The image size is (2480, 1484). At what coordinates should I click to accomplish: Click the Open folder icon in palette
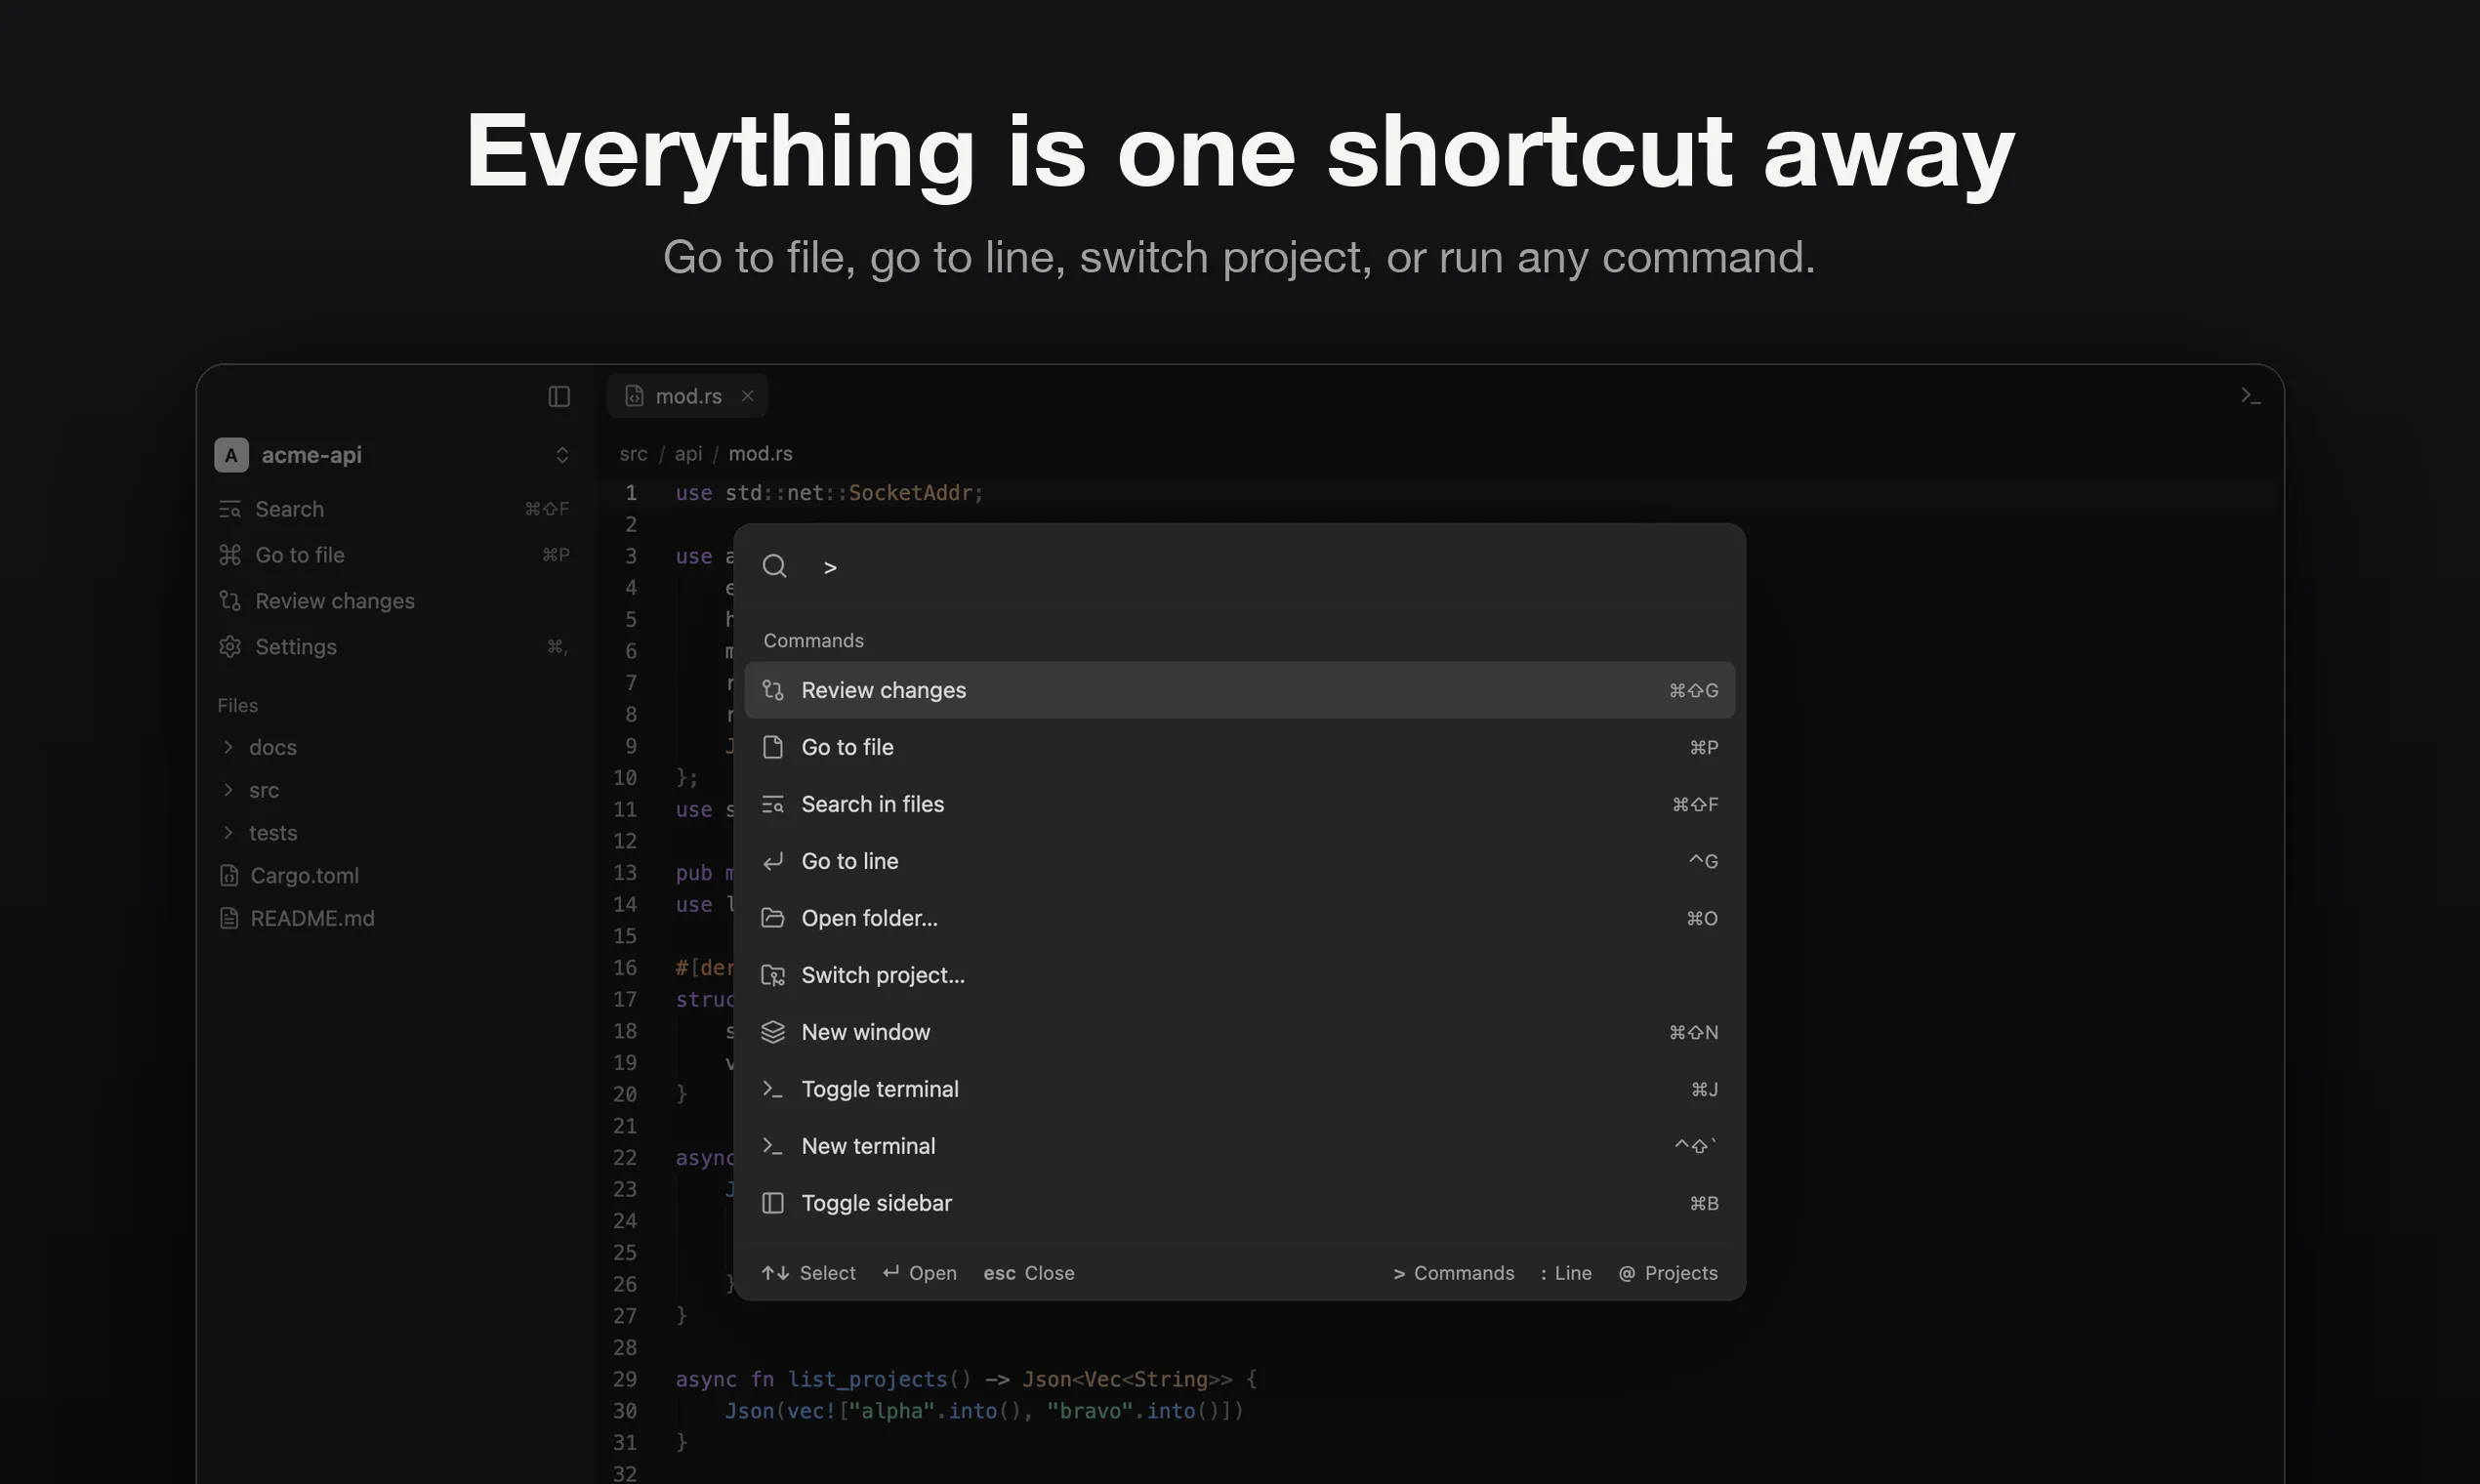(772, 918)
